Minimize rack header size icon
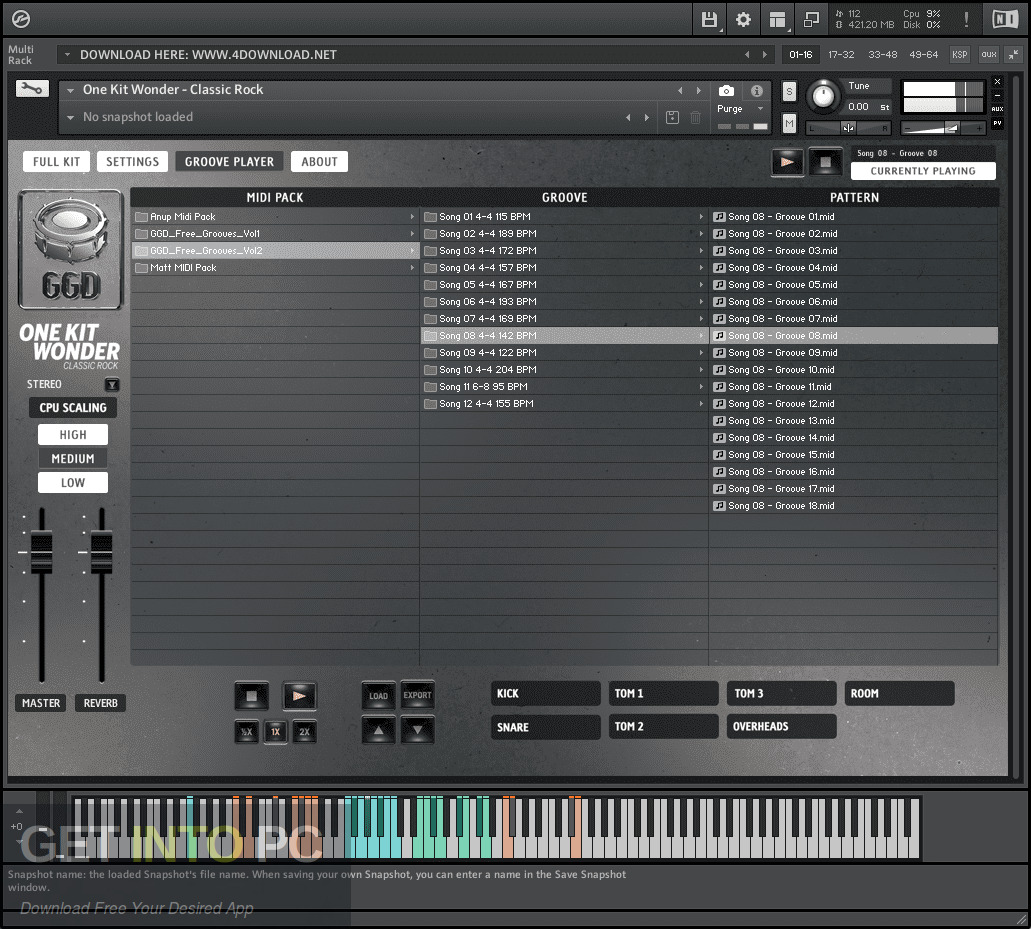The image size is (1031, 929). (1014, 55)
